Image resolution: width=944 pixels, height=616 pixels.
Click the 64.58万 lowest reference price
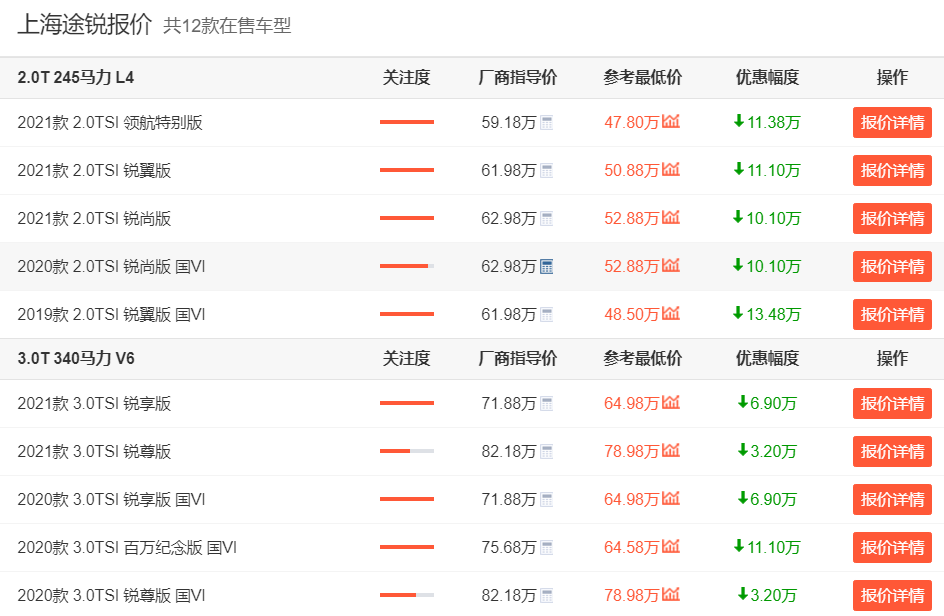tap(632, 548)
